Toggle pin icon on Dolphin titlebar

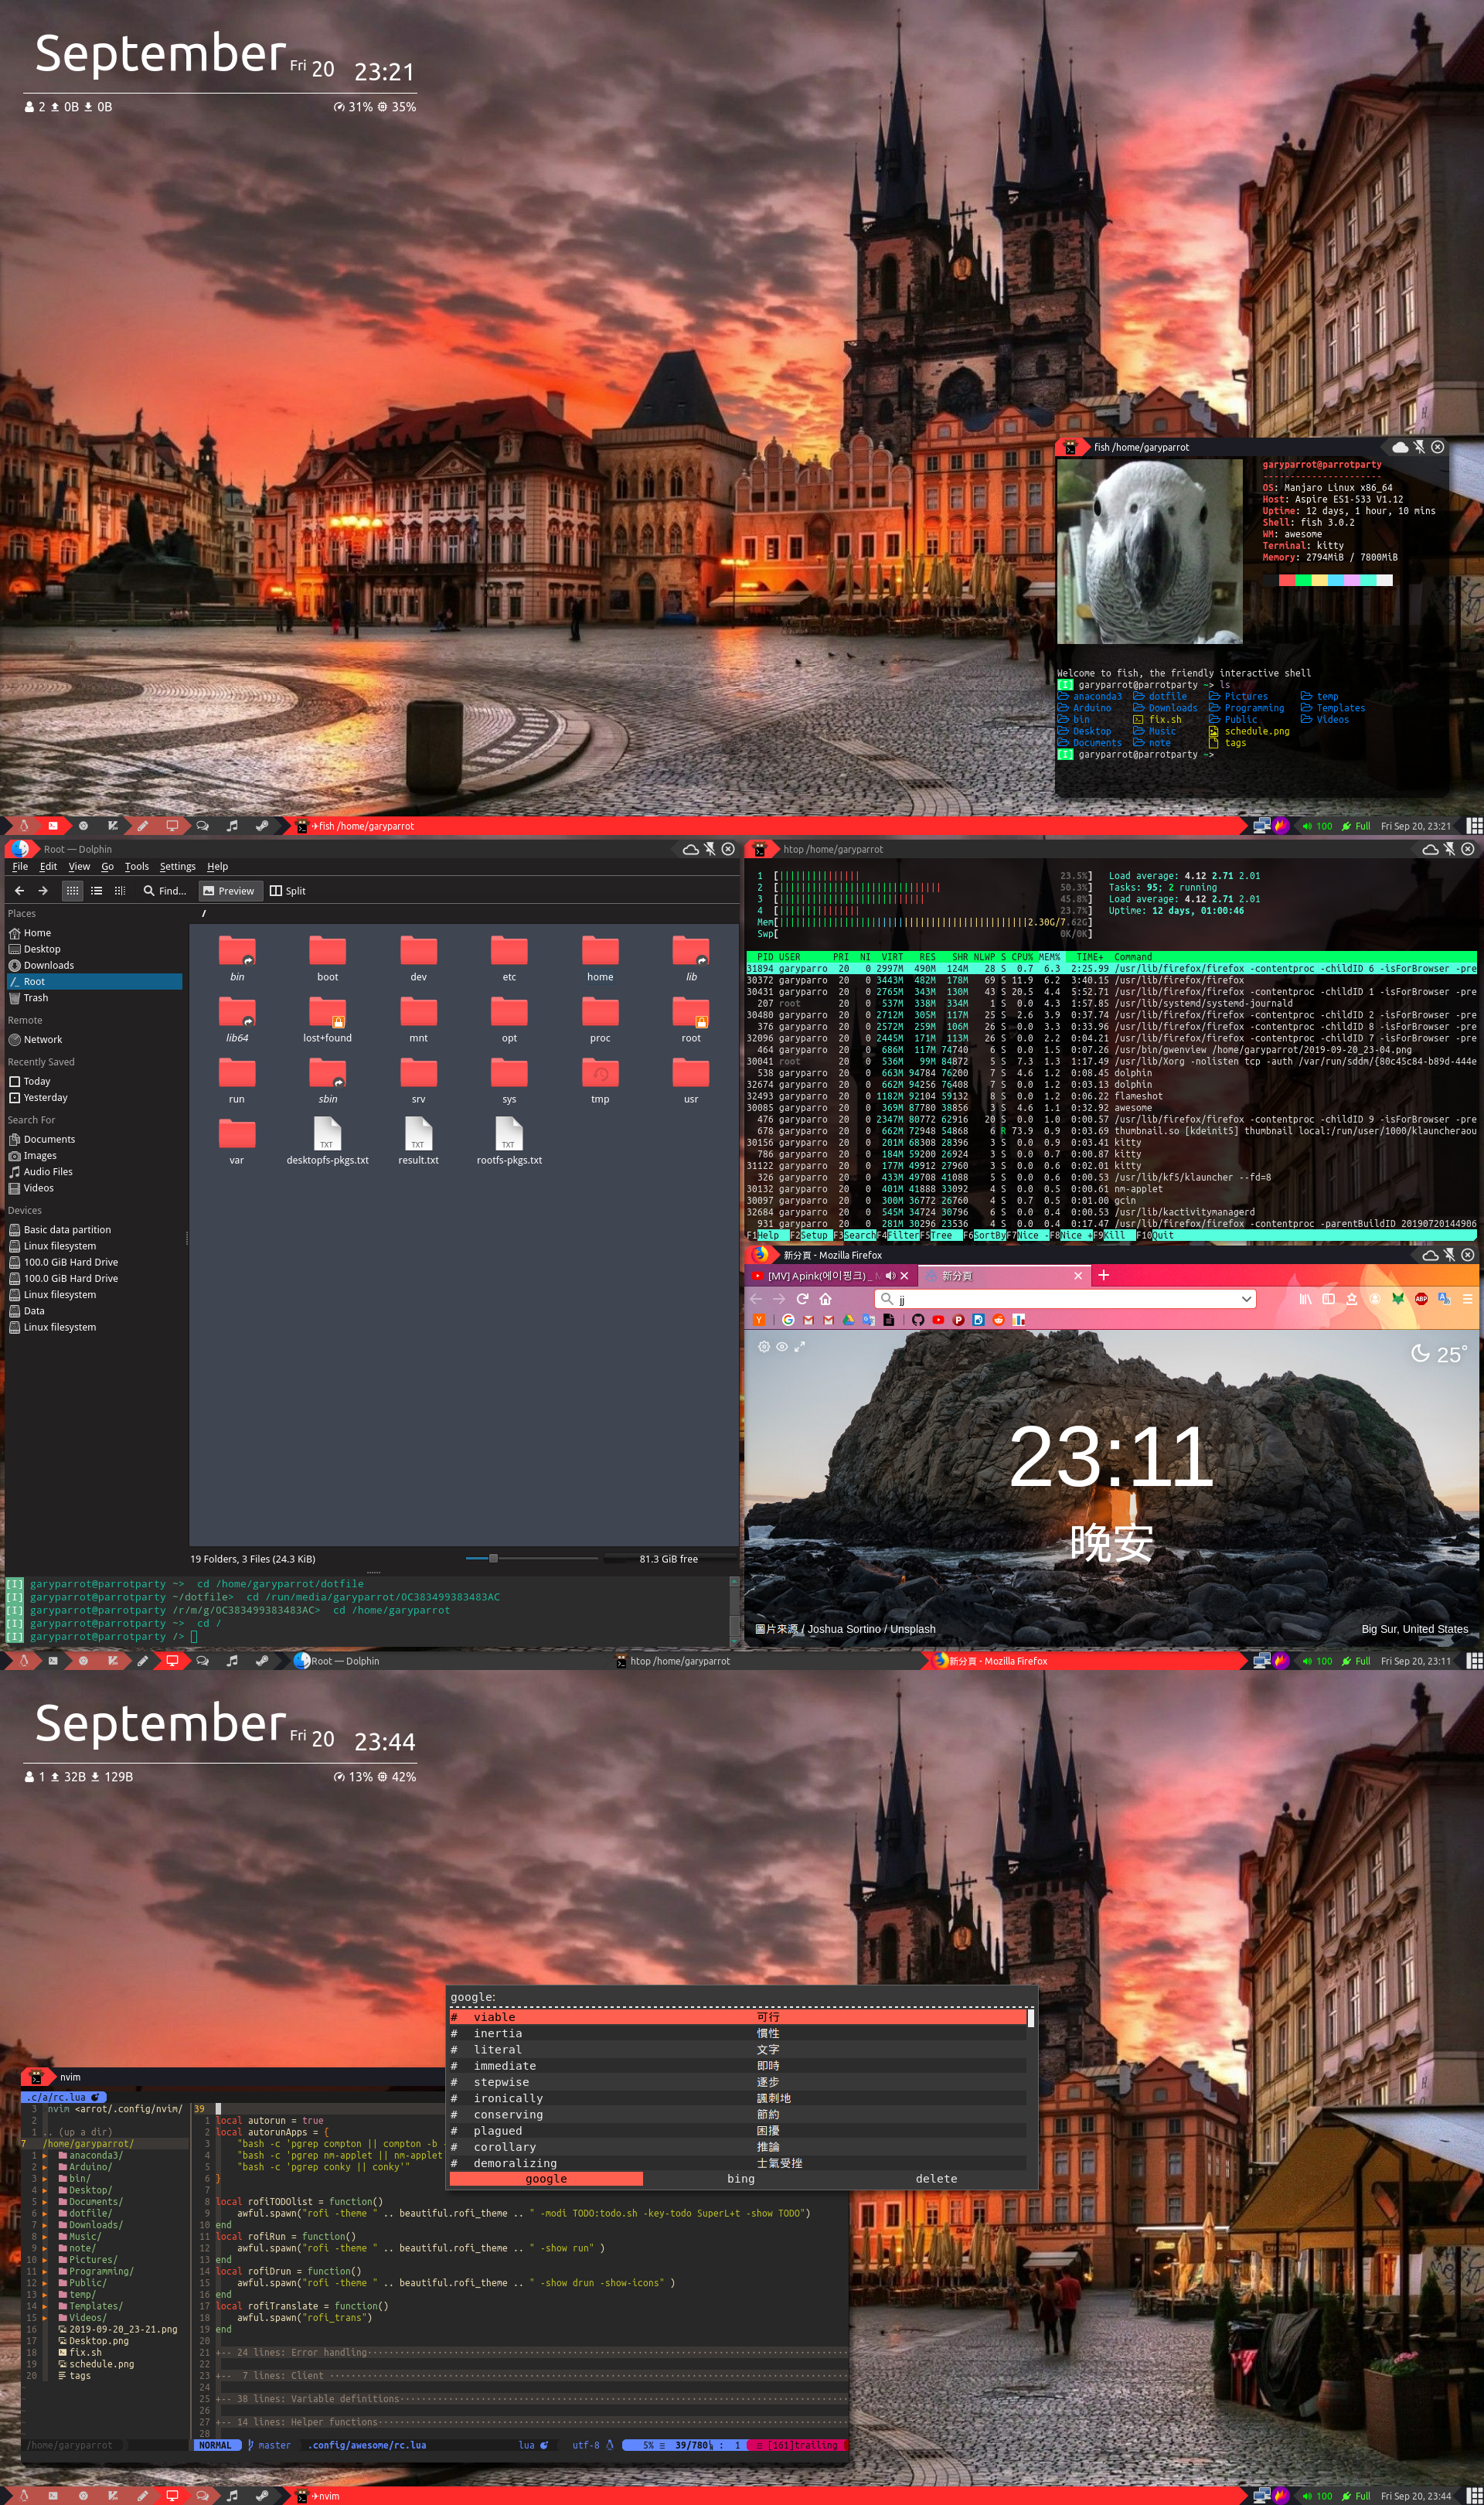709,848
